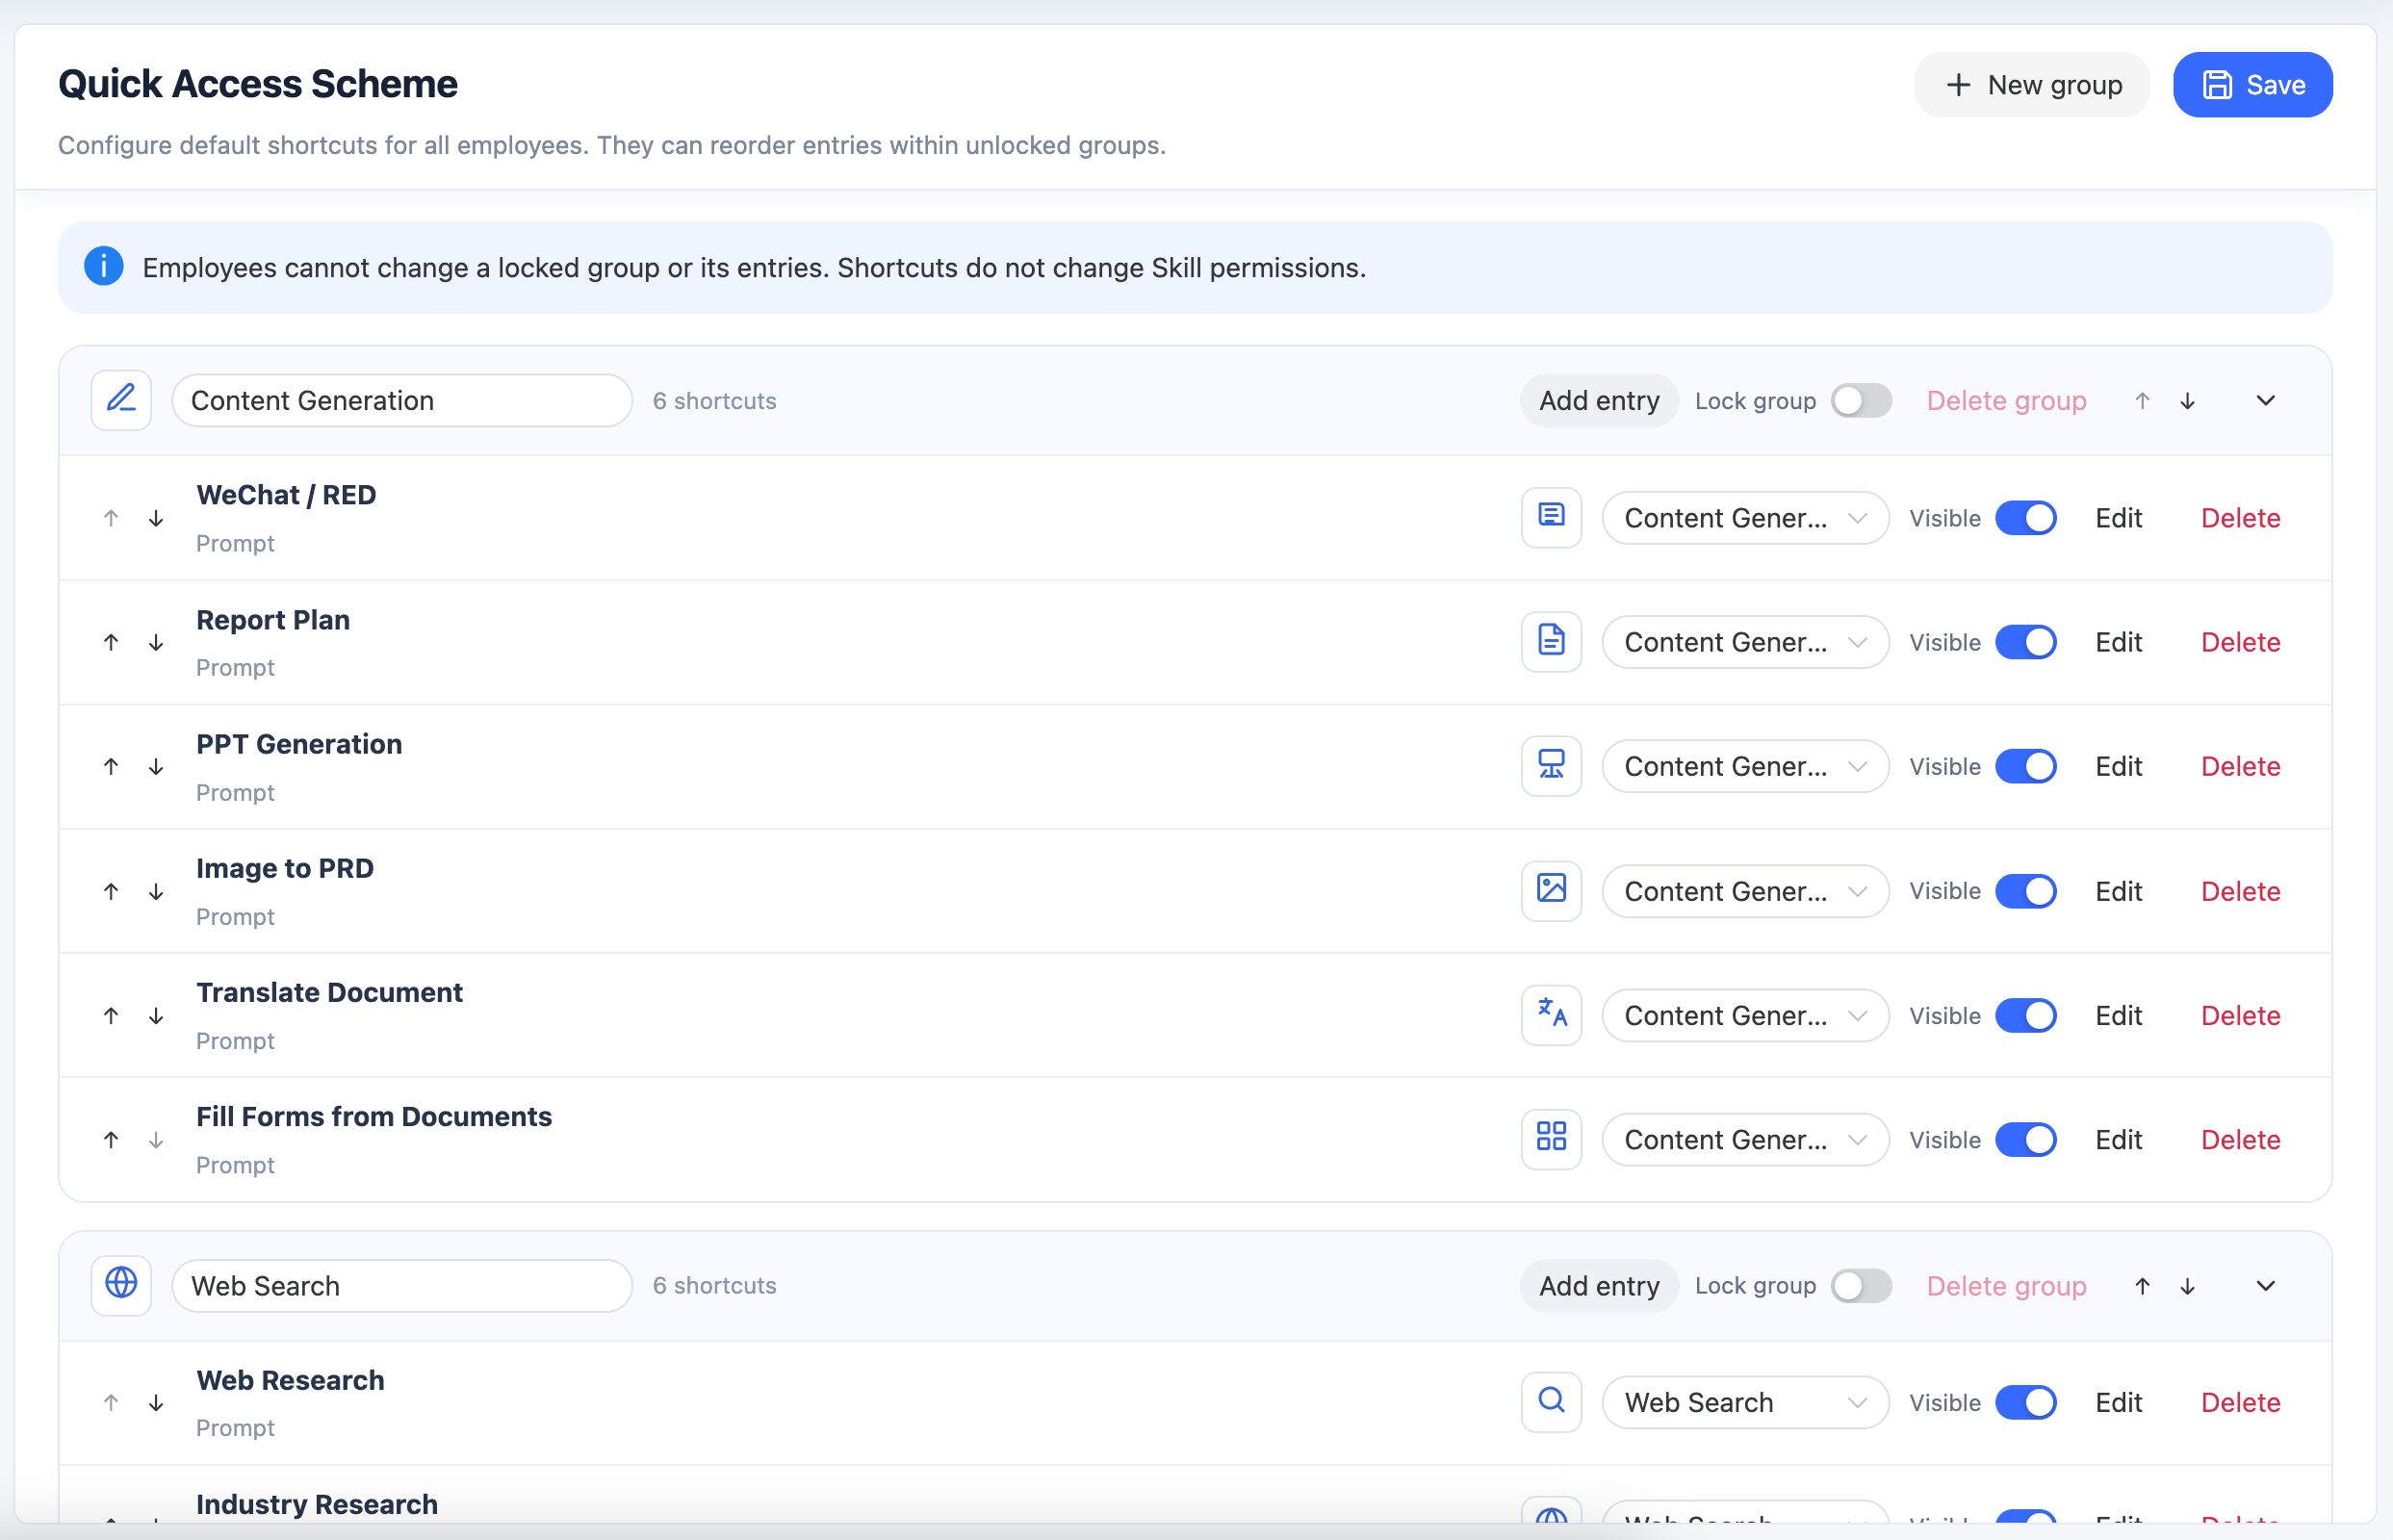
Task: Delete the Content Generation group
Action: (2006, 401)
